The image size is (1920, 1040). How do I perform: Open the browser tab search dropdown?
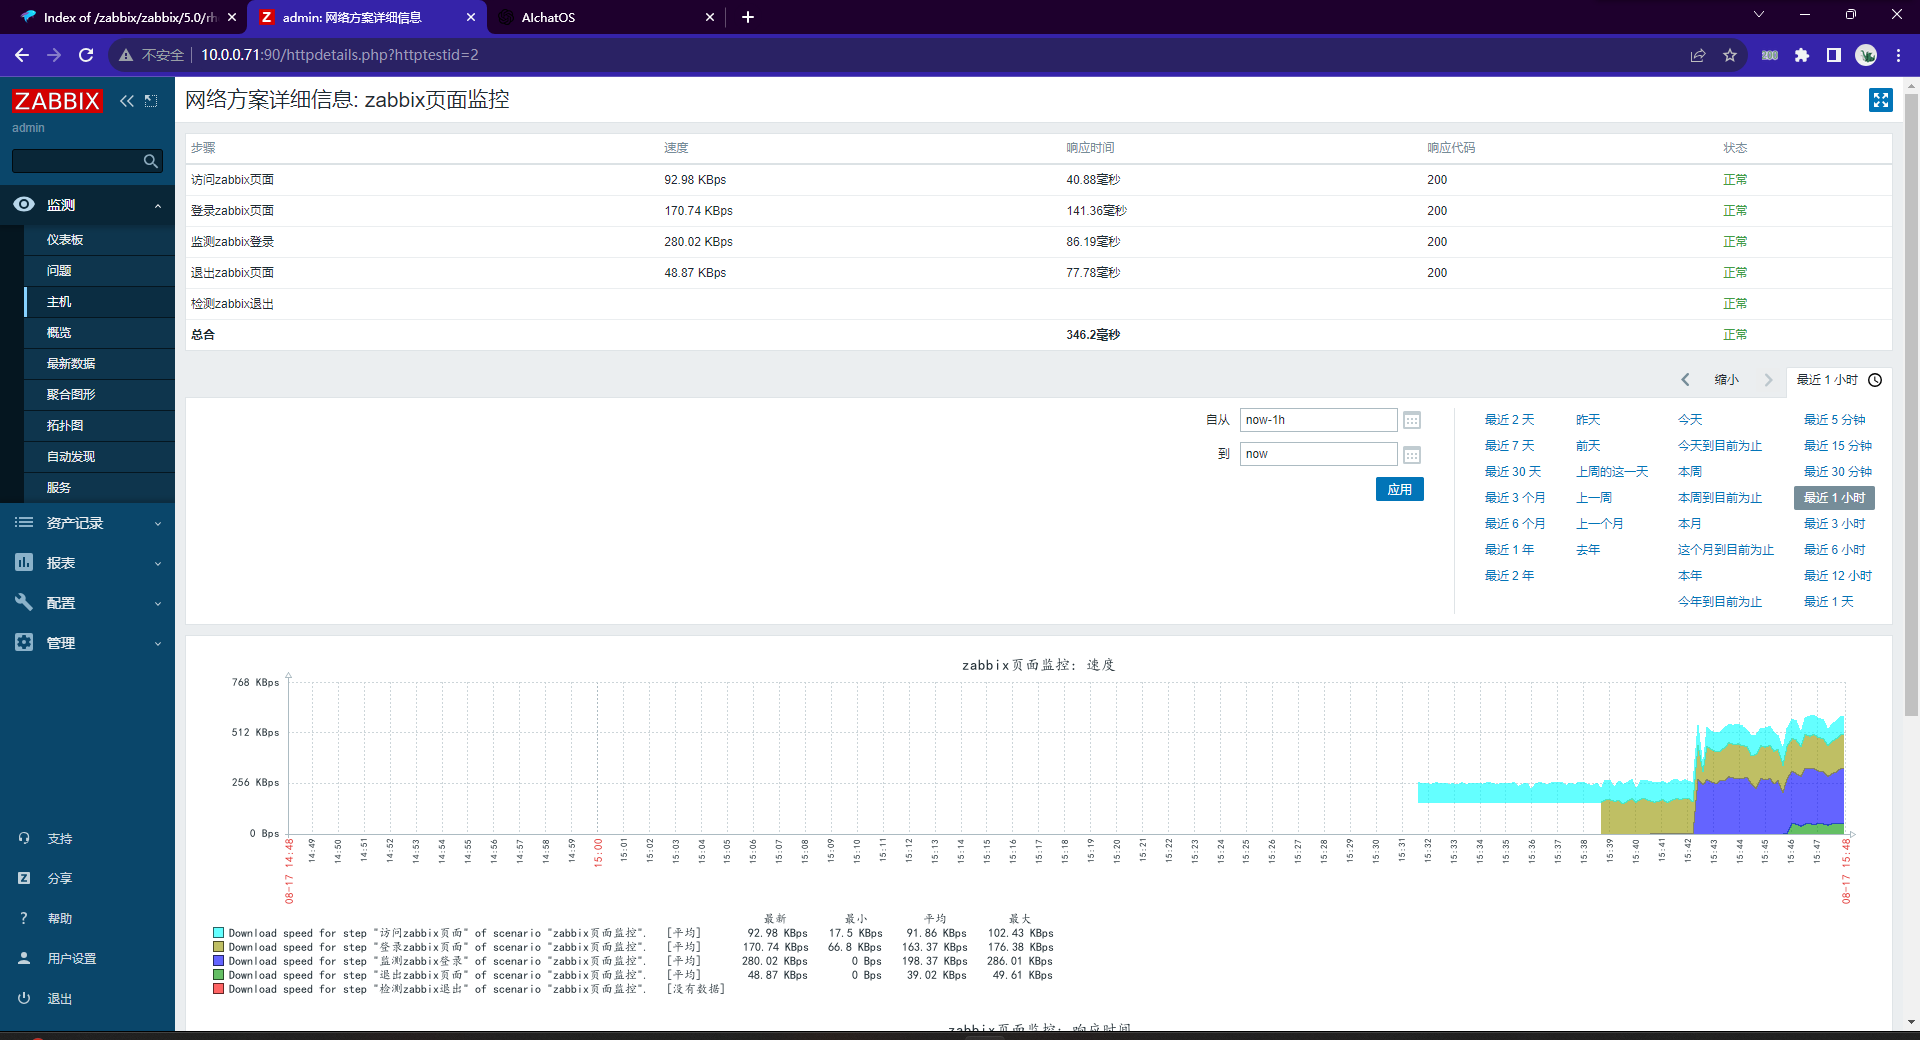(x=1759, y=14)
